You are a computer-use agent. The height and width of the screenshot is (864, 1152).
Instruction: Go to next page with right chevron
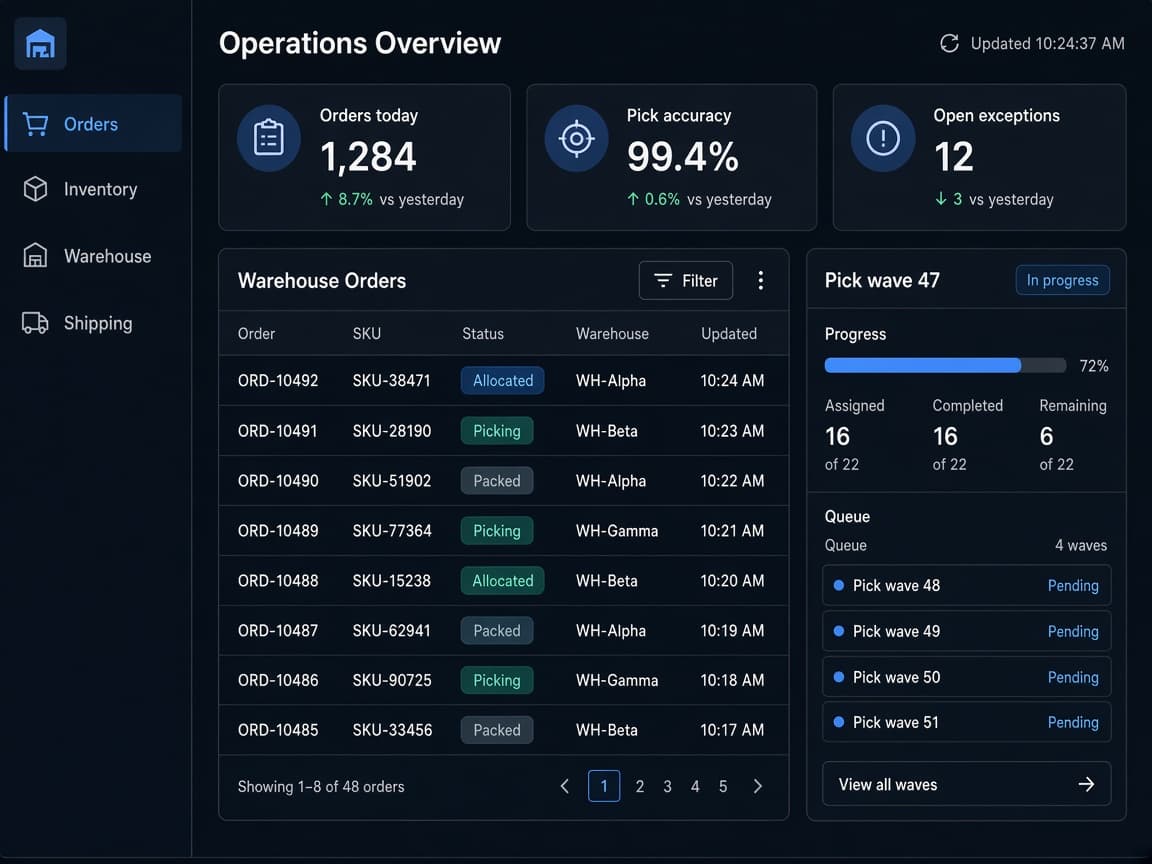point(757,786)
